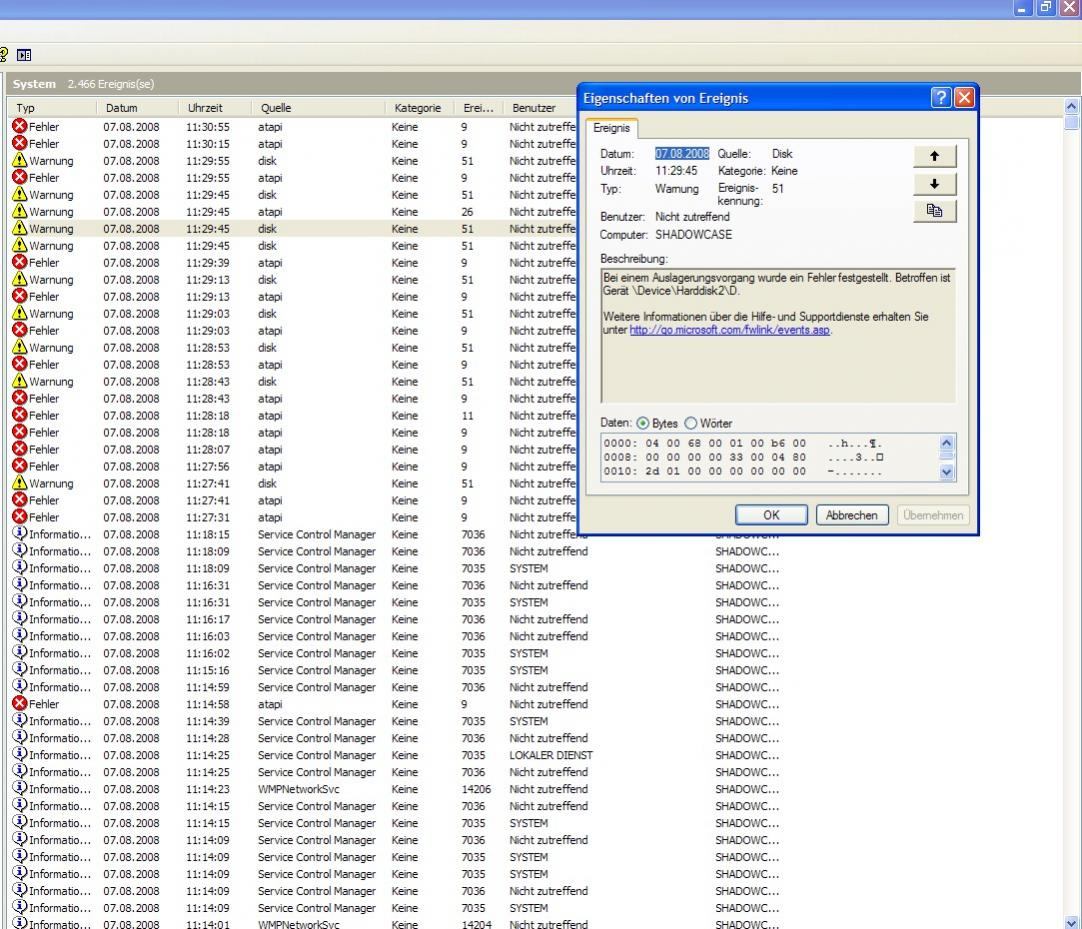This screenshot has width=1082, height=929.
Task: Click the highlighted date field 07.08.2008
Action: click(x=682, y=153)
